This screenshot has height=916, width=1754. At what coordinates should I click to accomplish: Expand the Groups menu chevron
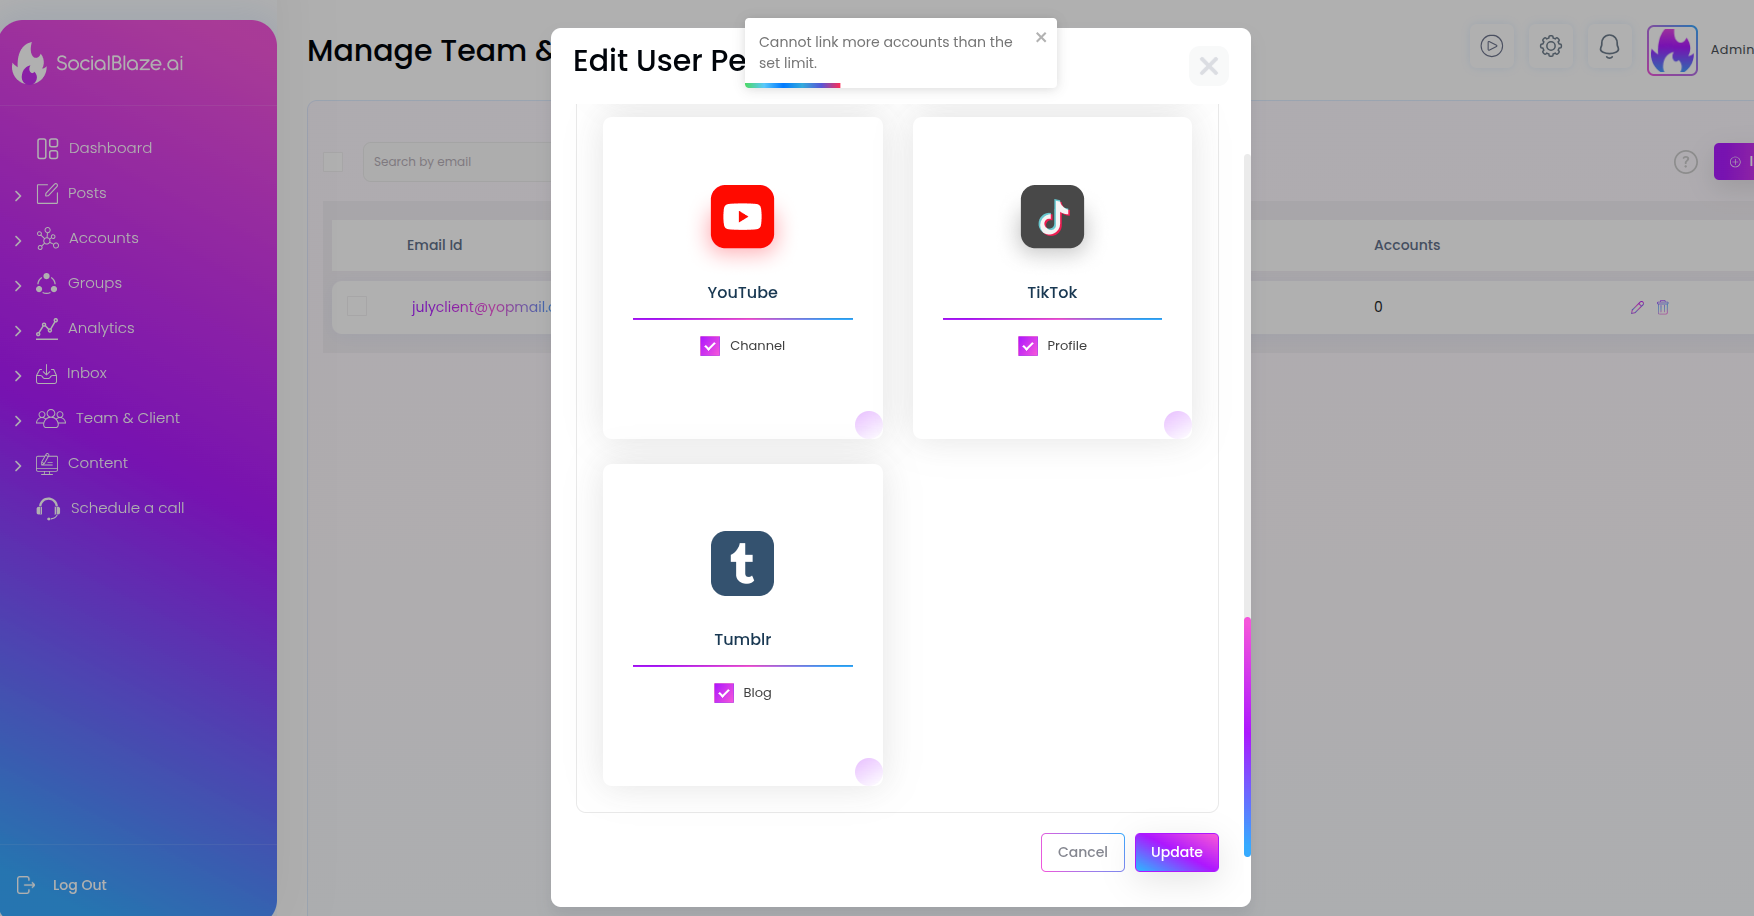[18, 285]
